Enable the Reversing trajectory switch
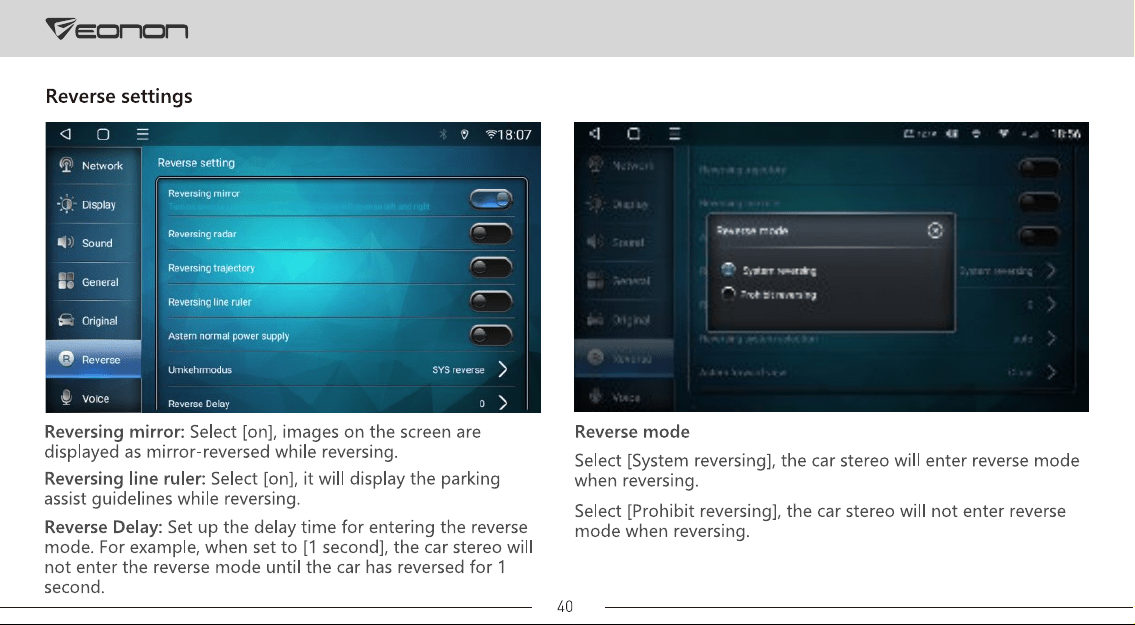This screenshot has height=625, width=1135. [x=491, y=267]
